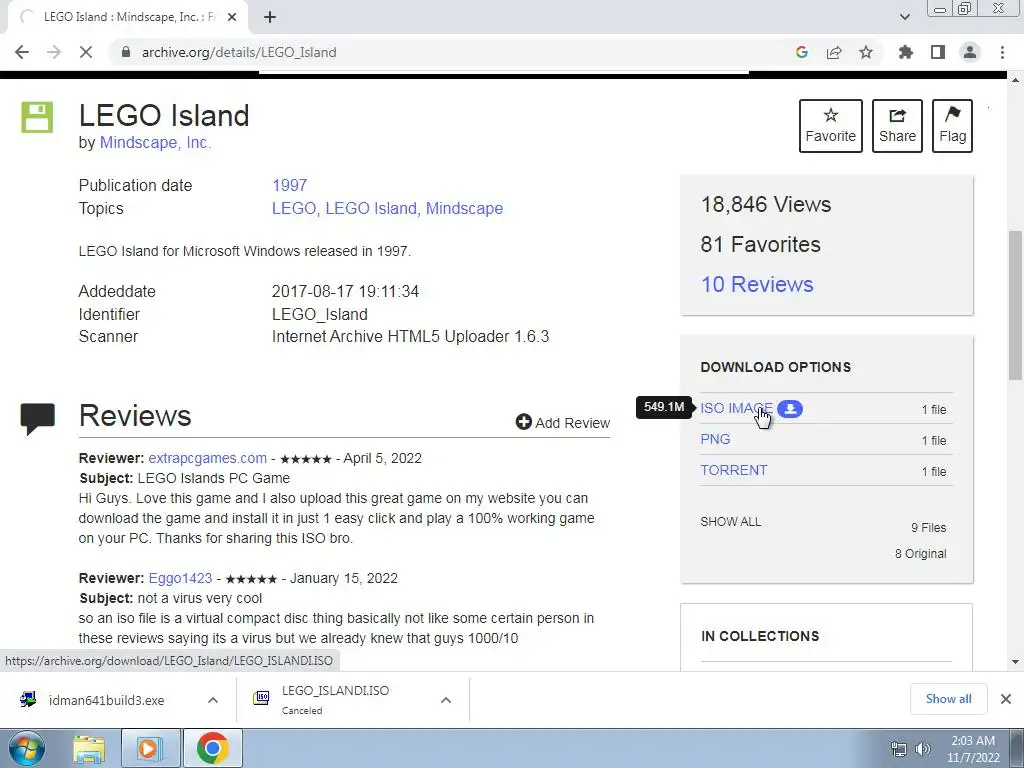Open idman641build3.exe download item
Viewport: 1024px width, 768px height.
(104, 700)
